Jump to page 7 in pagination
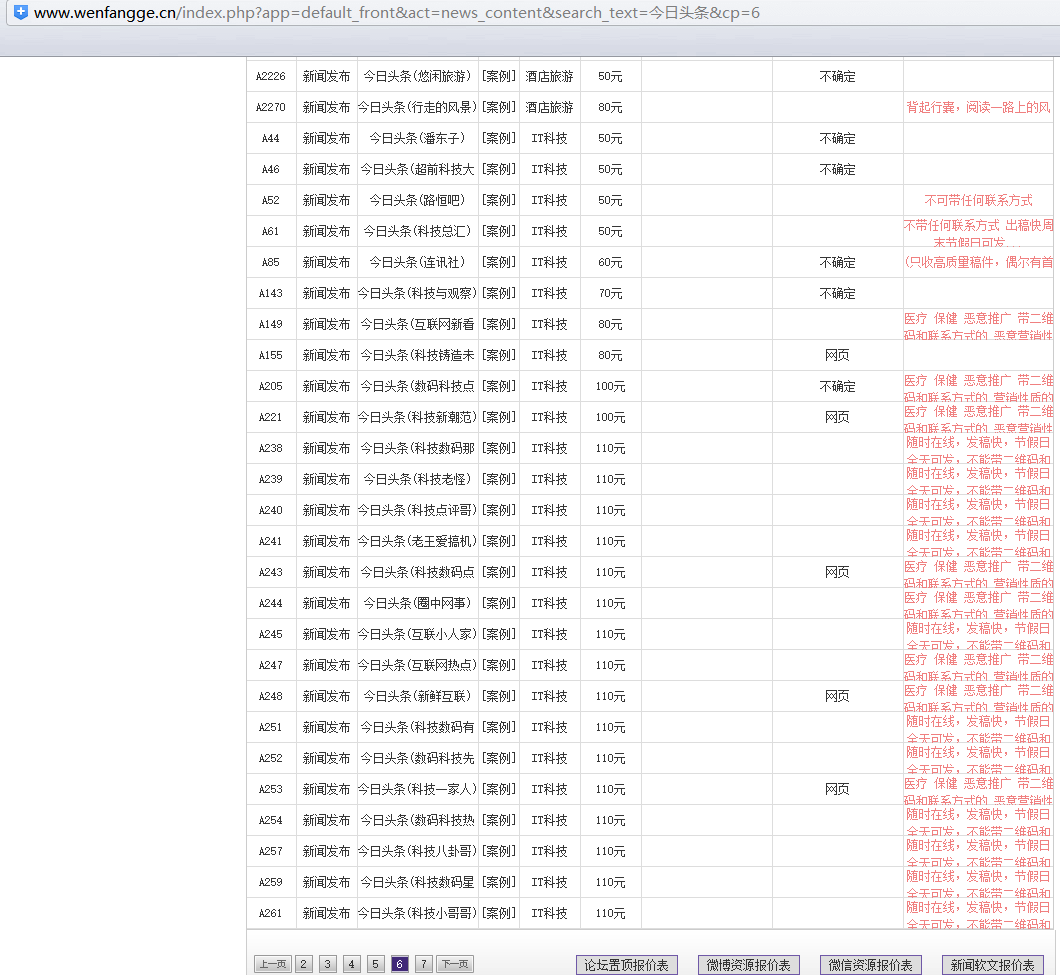This screenshot has width=1060, height=975. (x=424, y=964)
